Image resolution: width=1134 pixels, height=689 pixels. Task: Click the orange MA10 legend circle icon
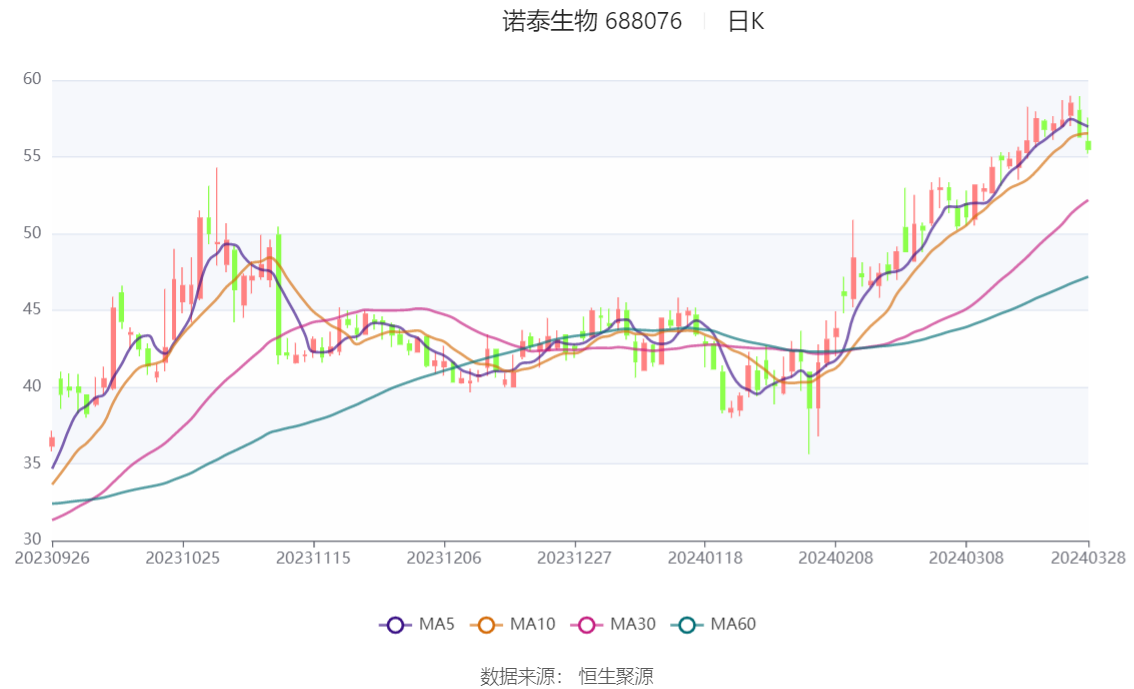tap(486, 625)
